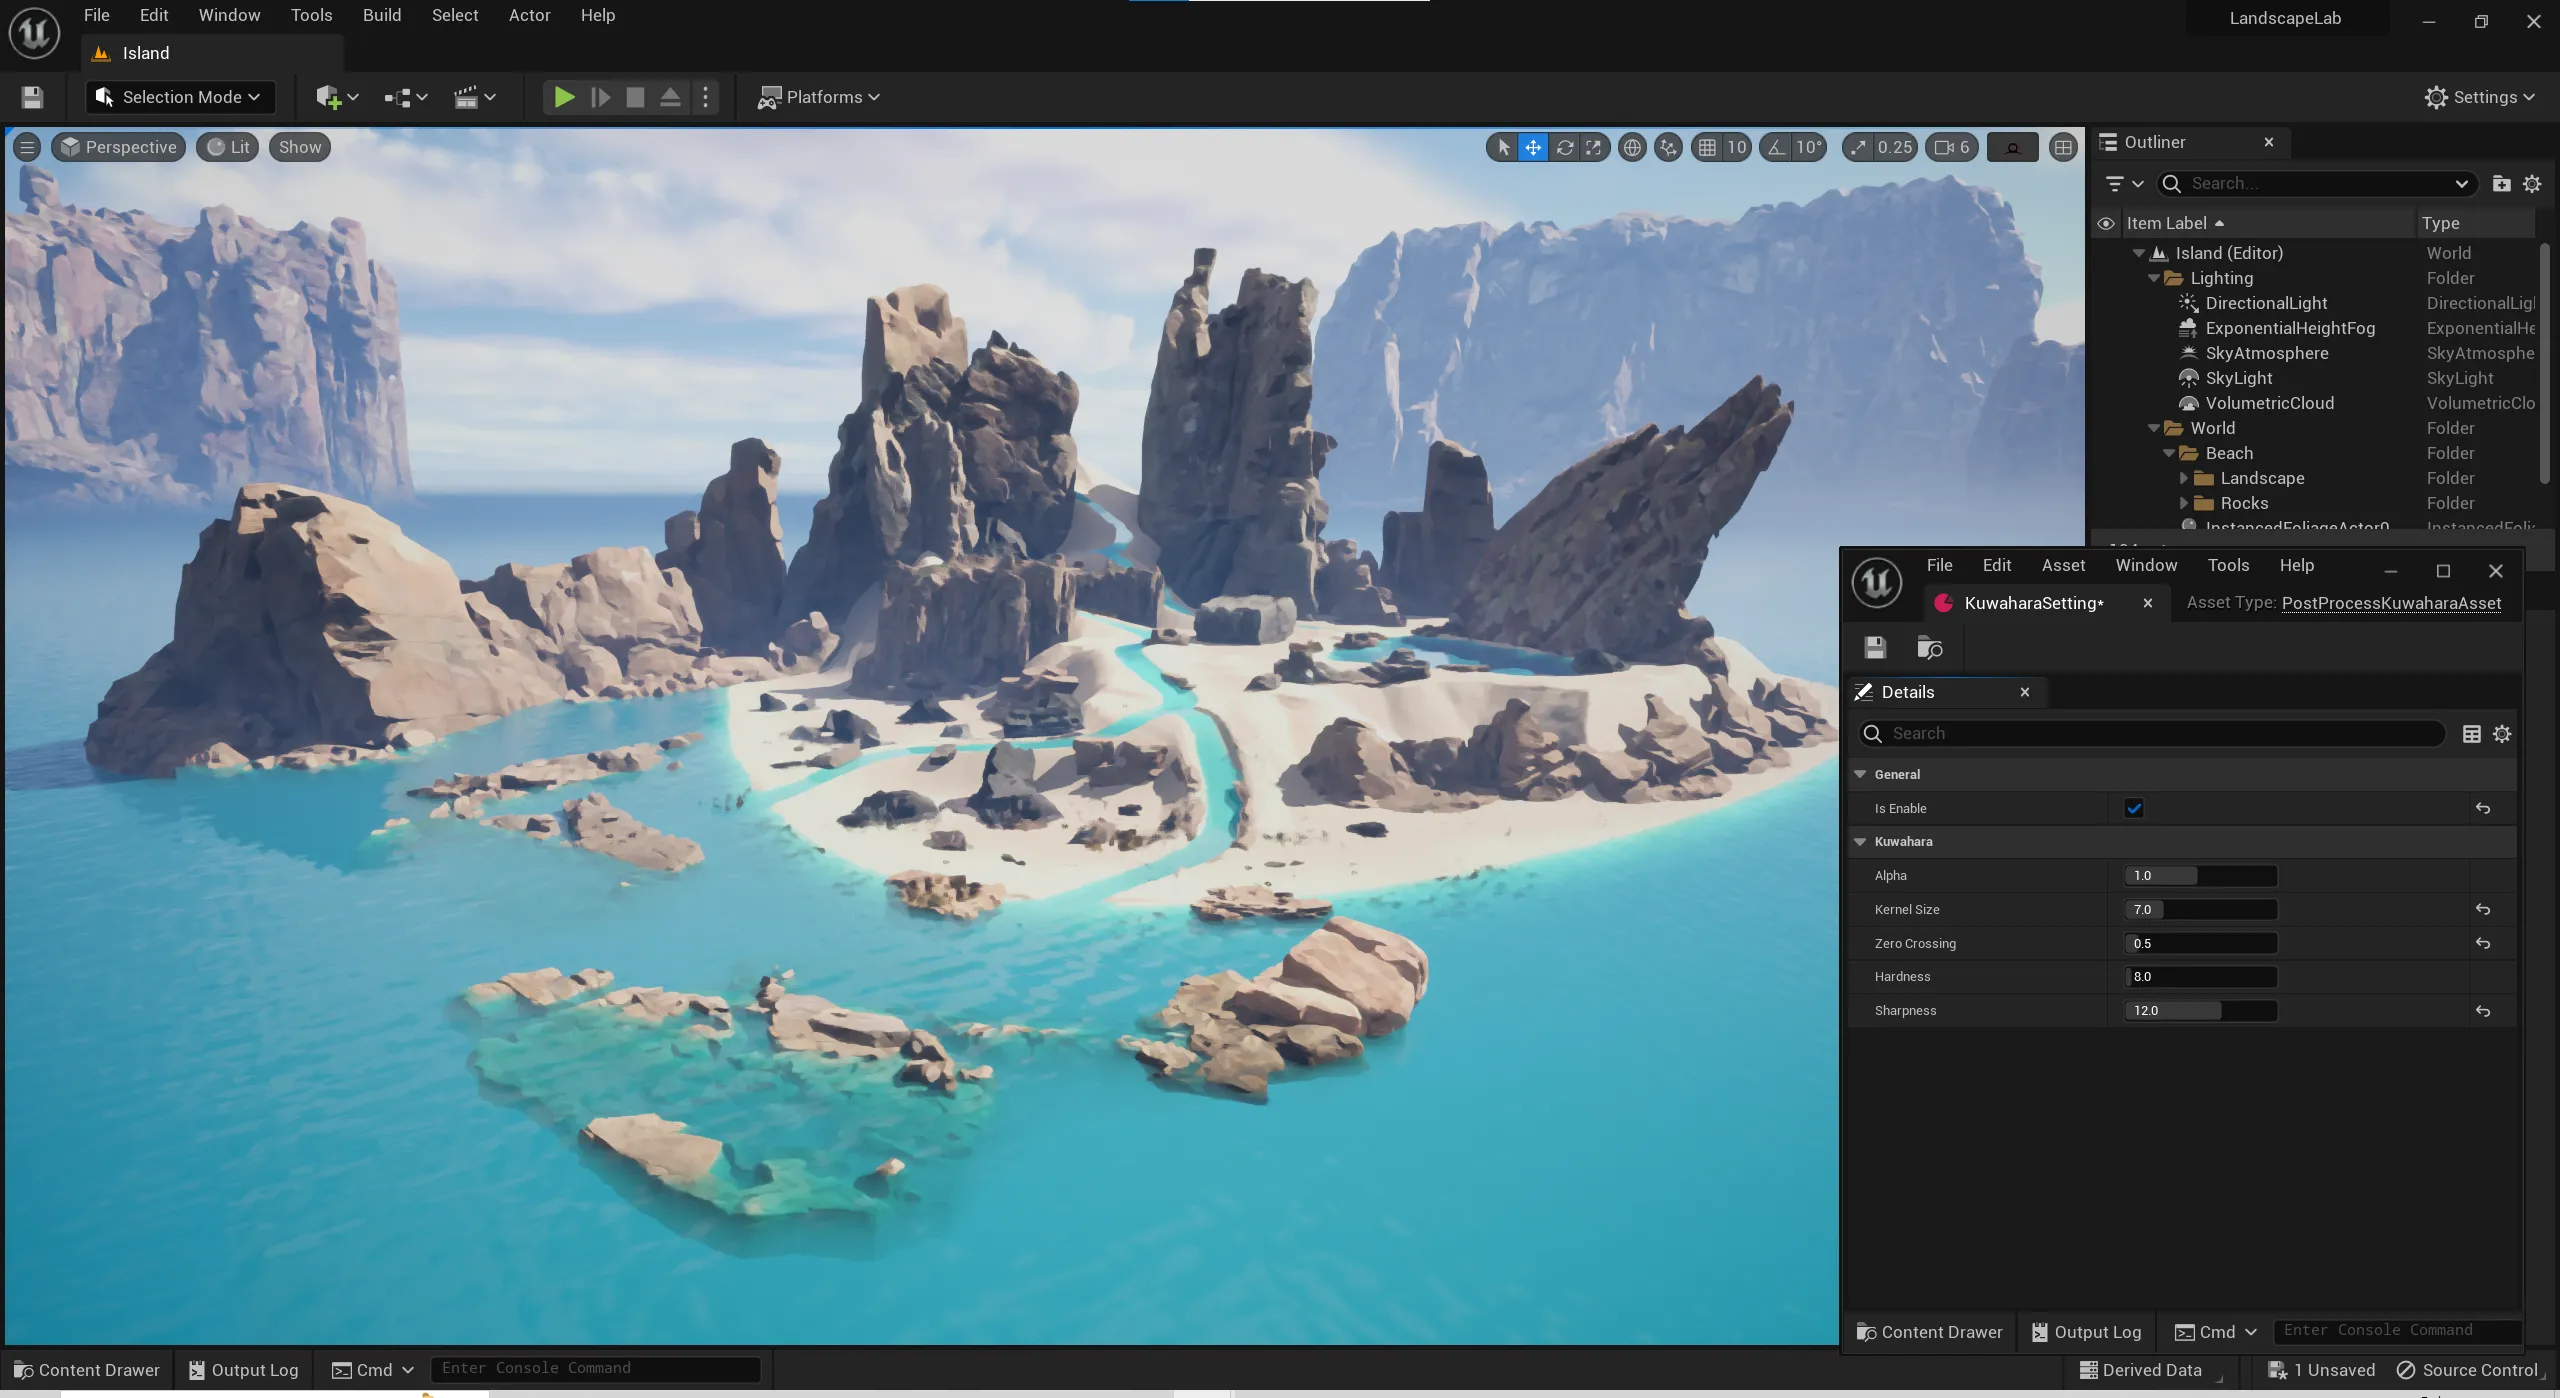Toggle Outliner visibility column eye
The image size is (2560, 1398).
2106,224
